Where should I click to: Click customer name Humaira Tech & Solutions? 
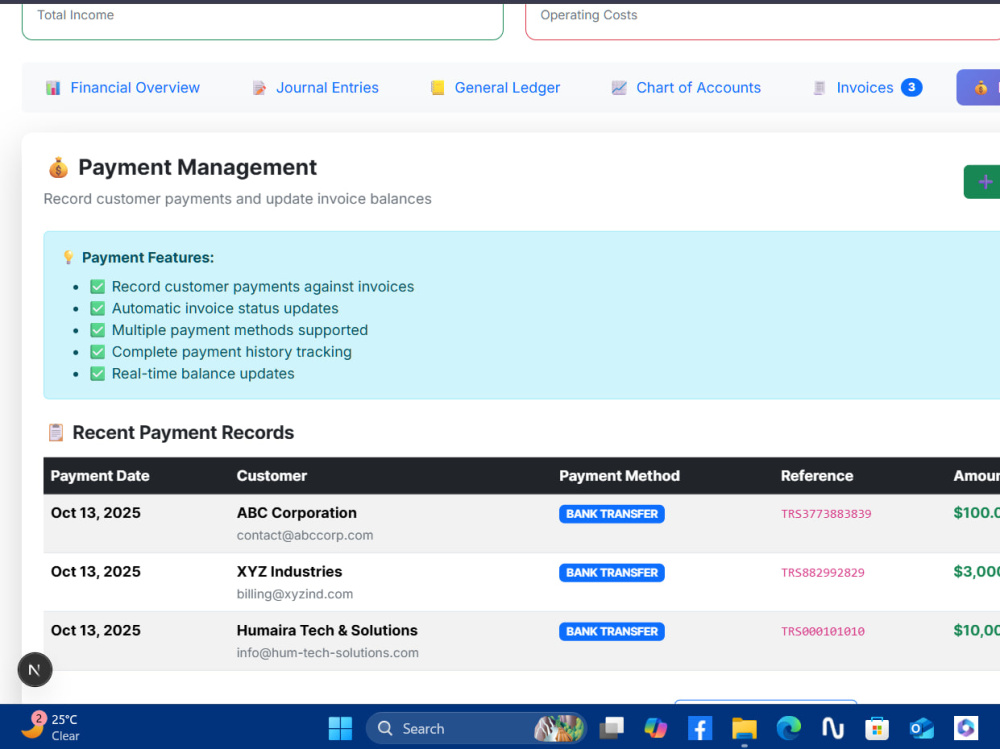(x=327, y=630)
